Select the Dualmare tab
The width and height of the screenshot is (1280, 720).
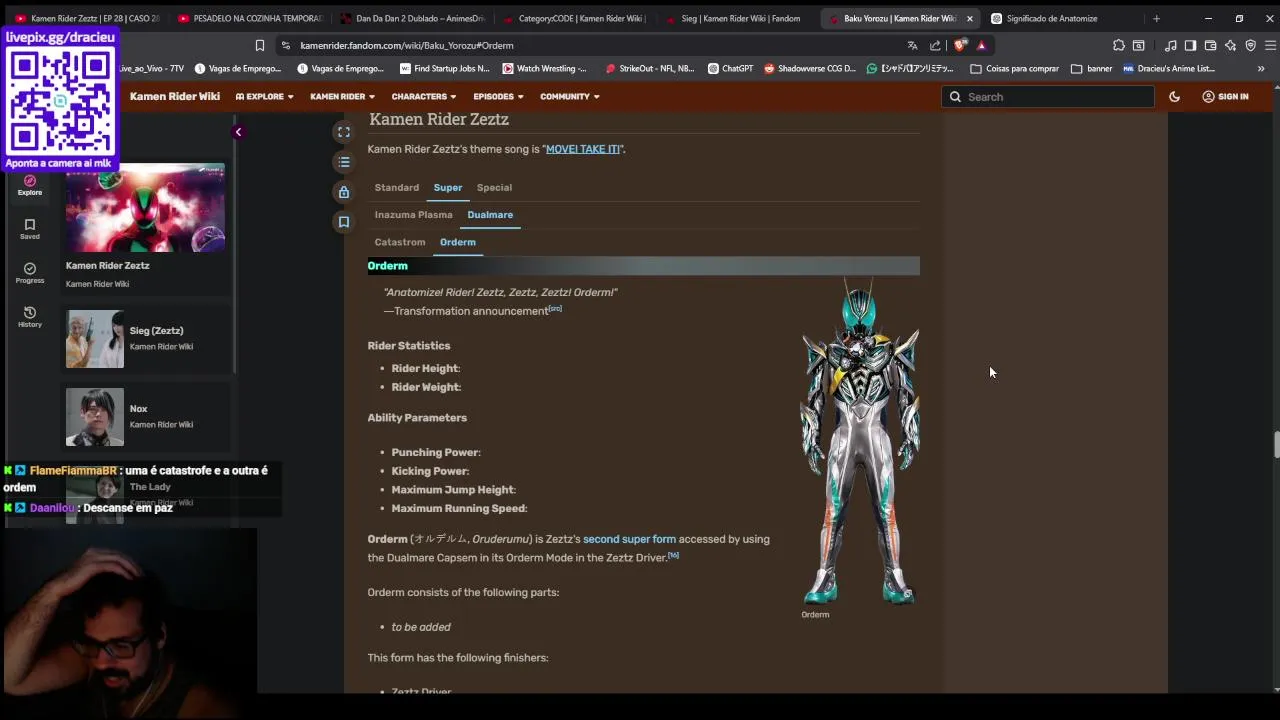490,215
